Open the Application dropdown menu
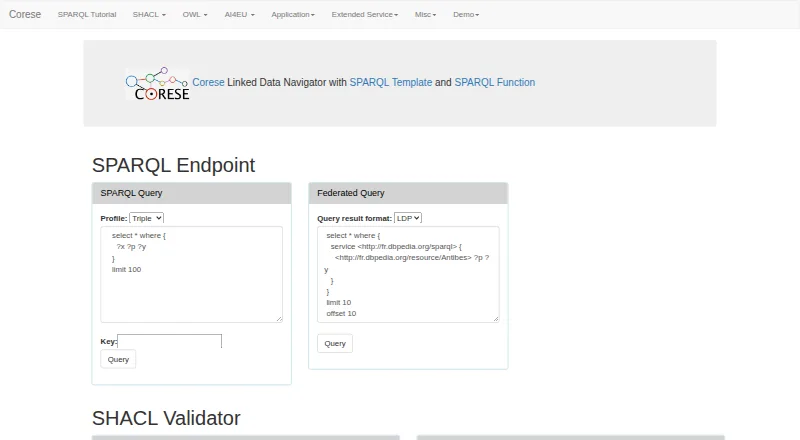 click(x=293, y=14)
